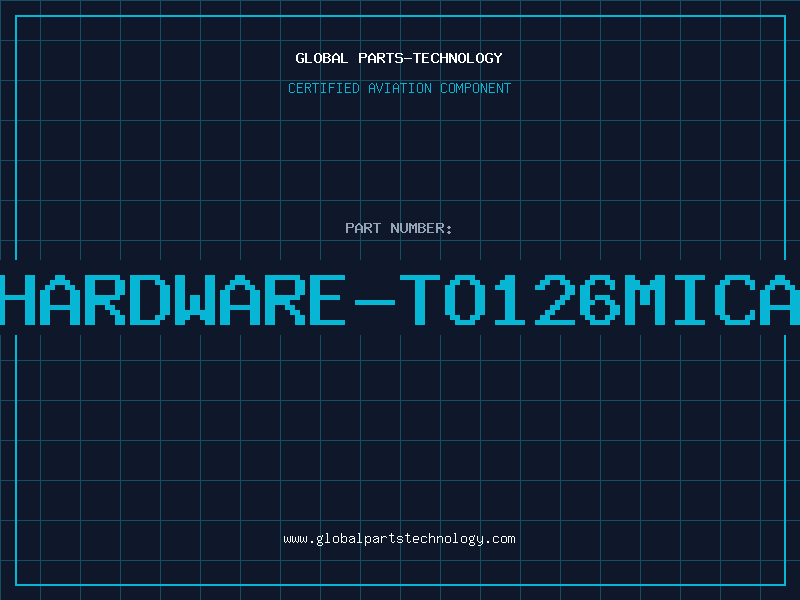Click the word PART in the label
Screen dimensions: 800x600
tap(363, 228)
